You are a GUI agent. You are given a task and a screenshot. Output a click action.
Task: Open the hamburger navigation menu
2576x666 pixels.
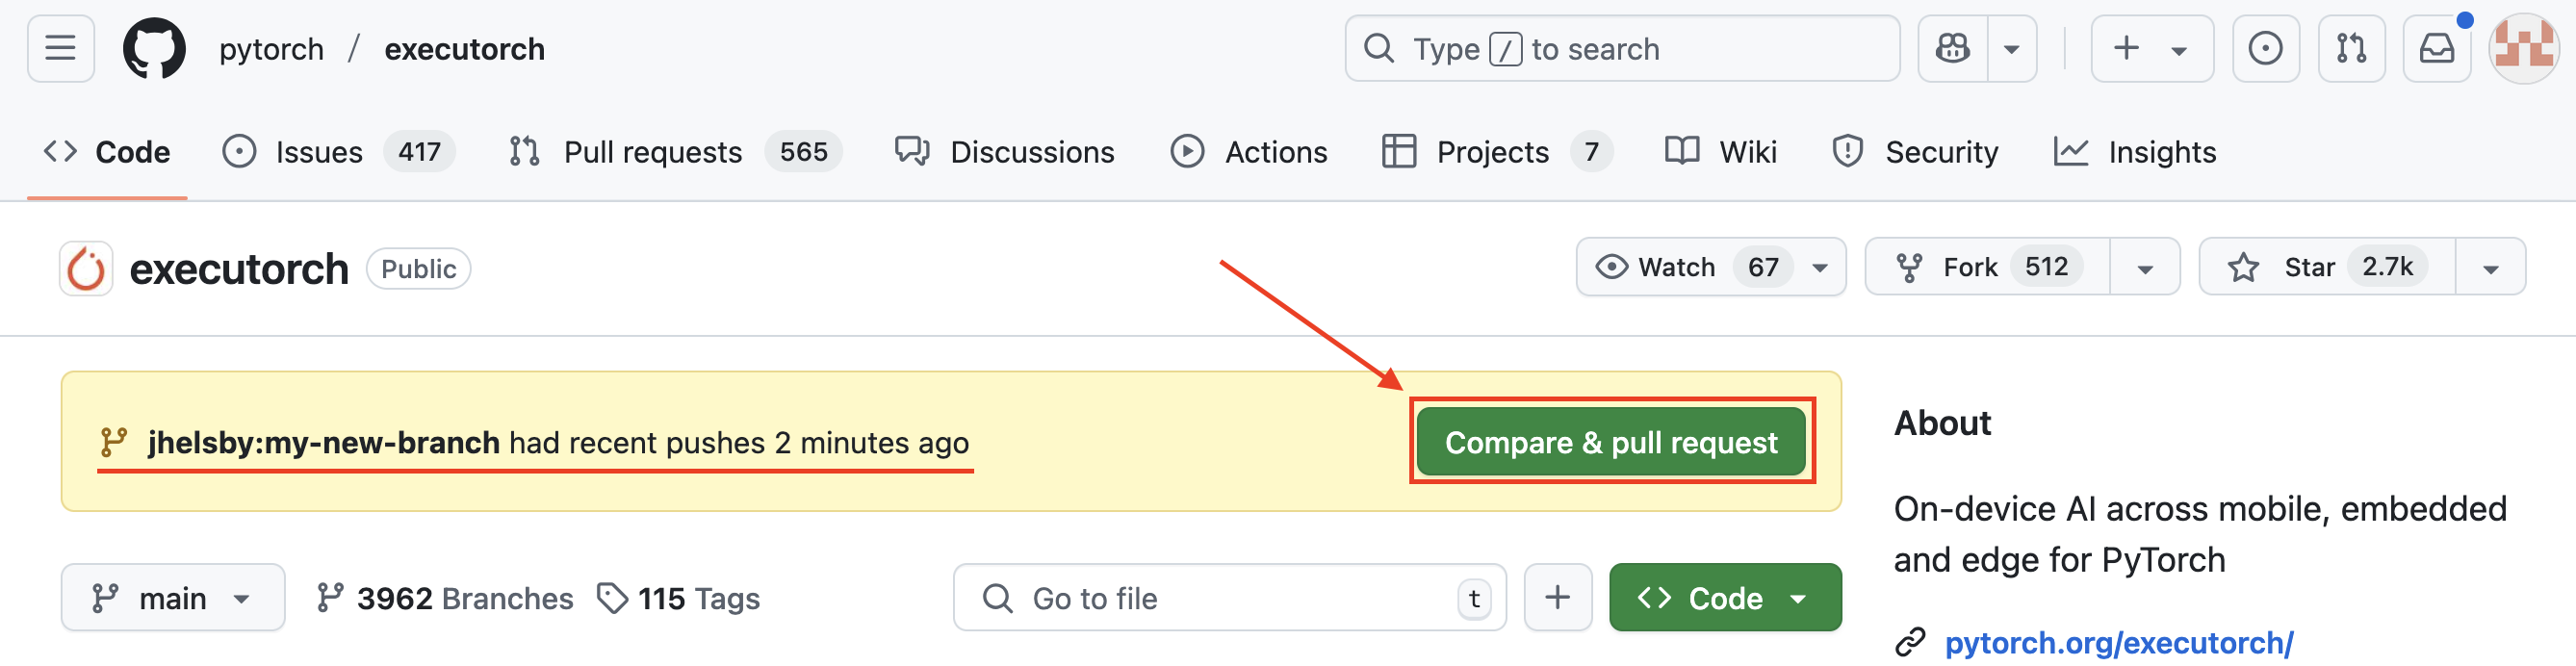click(60, 48)
